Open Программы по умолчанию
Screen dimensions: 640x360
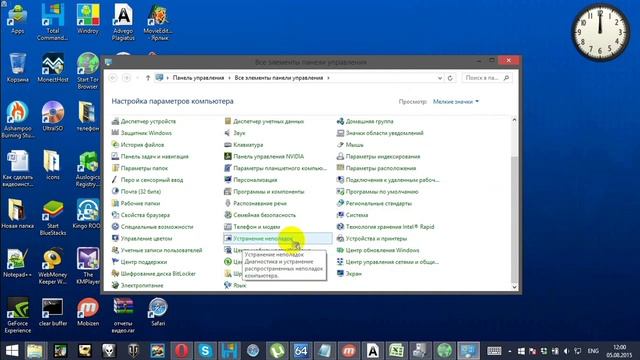378,191
